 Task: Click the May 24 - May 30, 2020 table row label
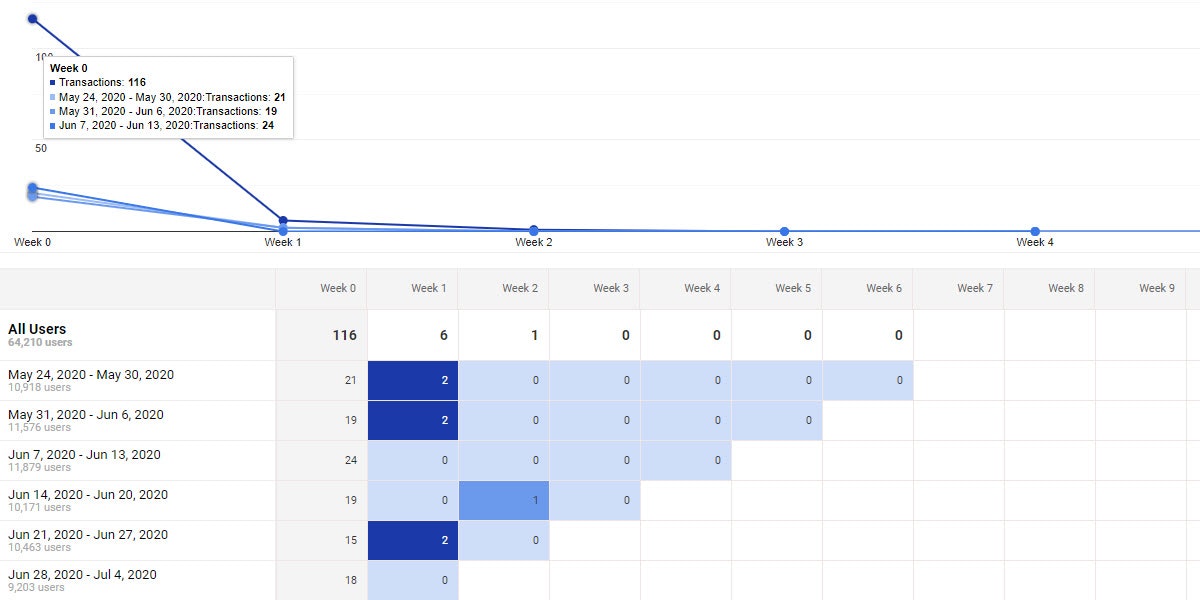(x=91, y=375)
